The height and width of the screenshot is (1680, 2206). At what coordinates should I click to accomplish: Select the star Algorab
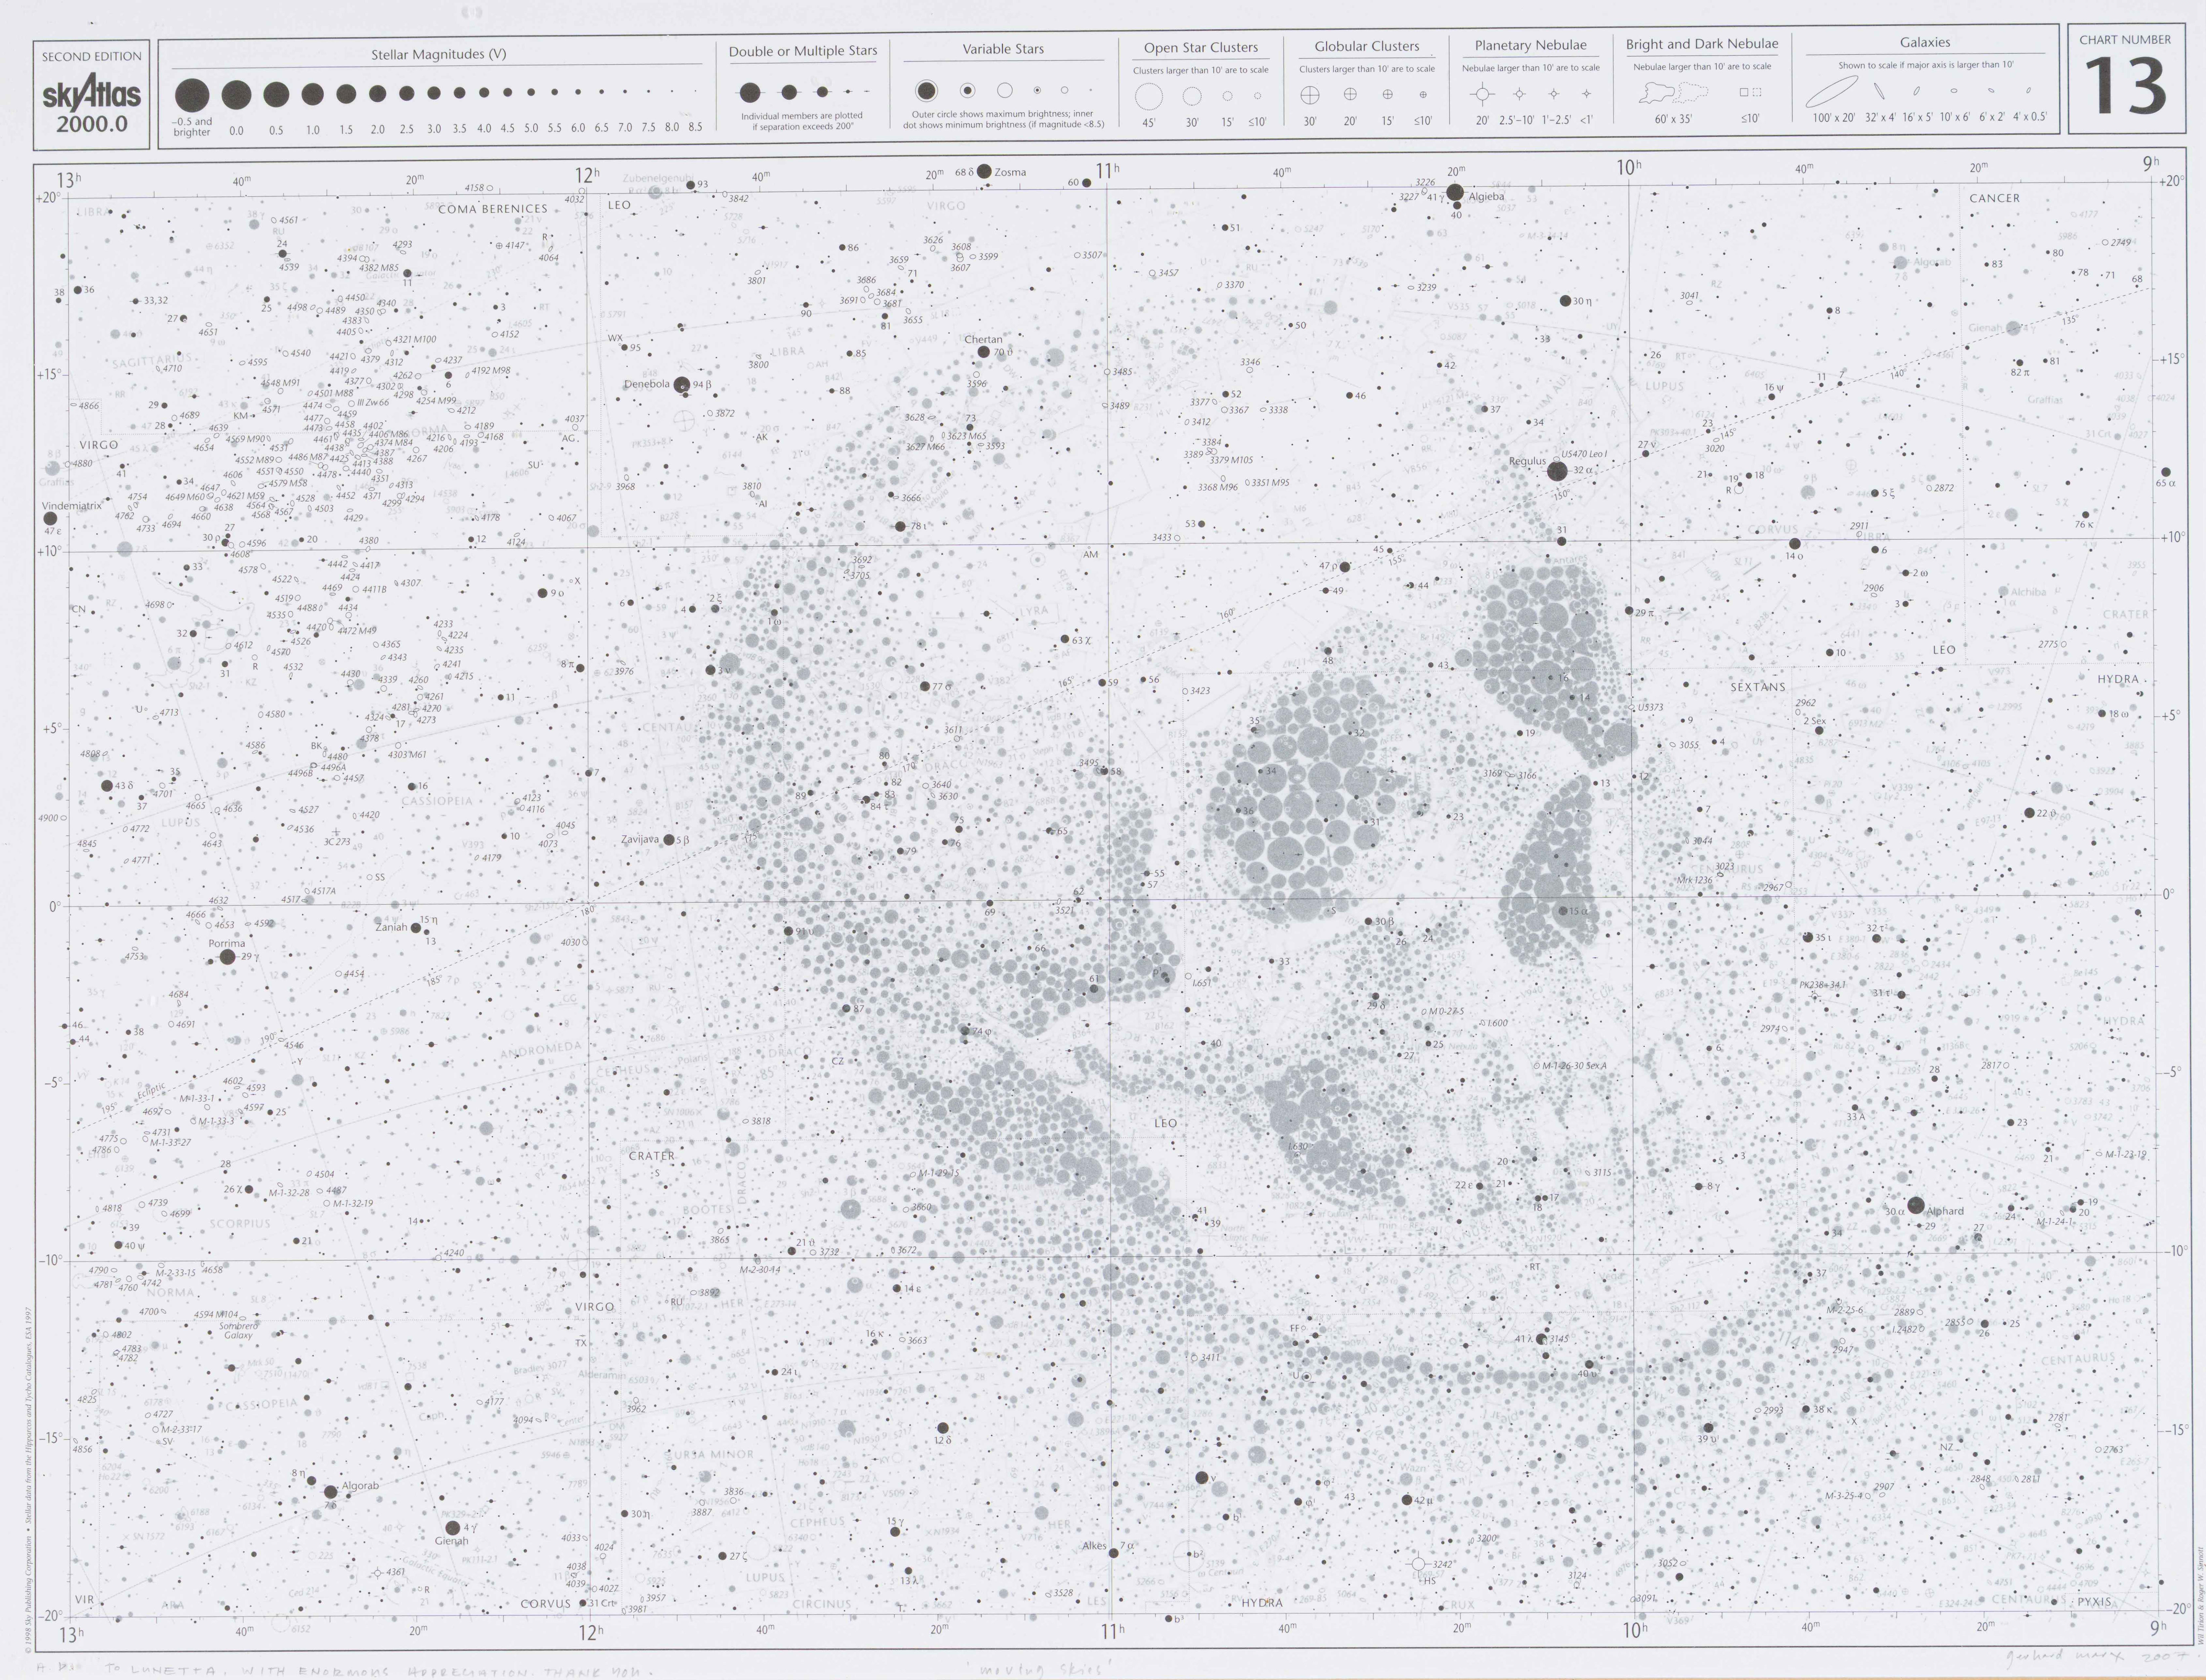331,1492
